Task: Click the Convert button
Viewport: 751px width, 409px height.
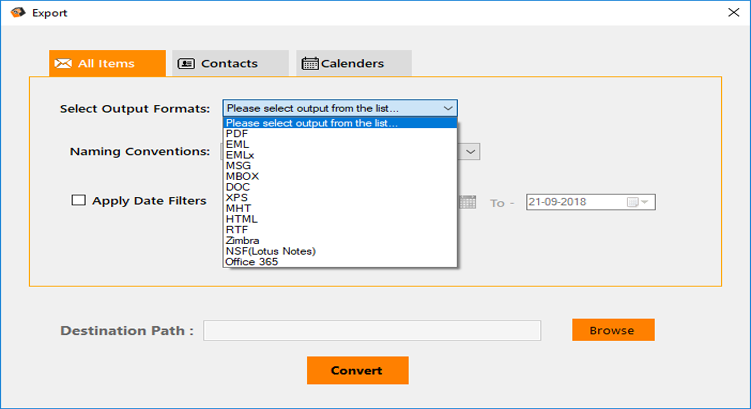Action: [357, 370]
